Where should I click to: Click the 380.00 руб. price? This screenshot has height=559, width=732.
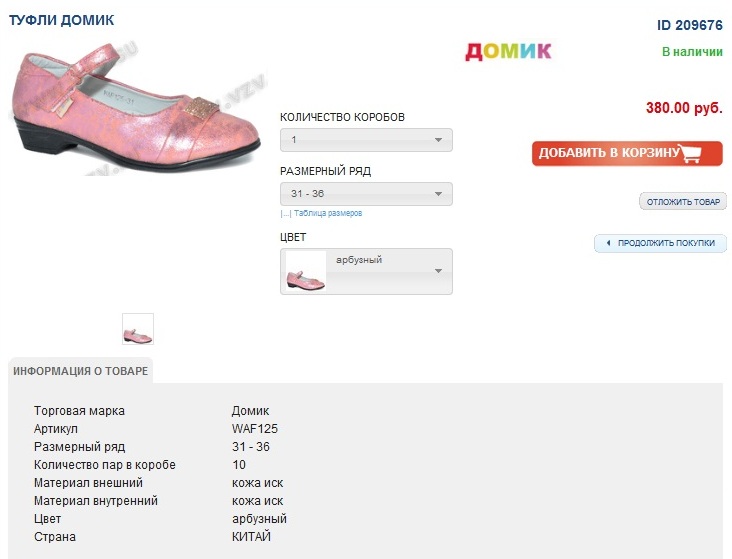(x=683, y=108)
